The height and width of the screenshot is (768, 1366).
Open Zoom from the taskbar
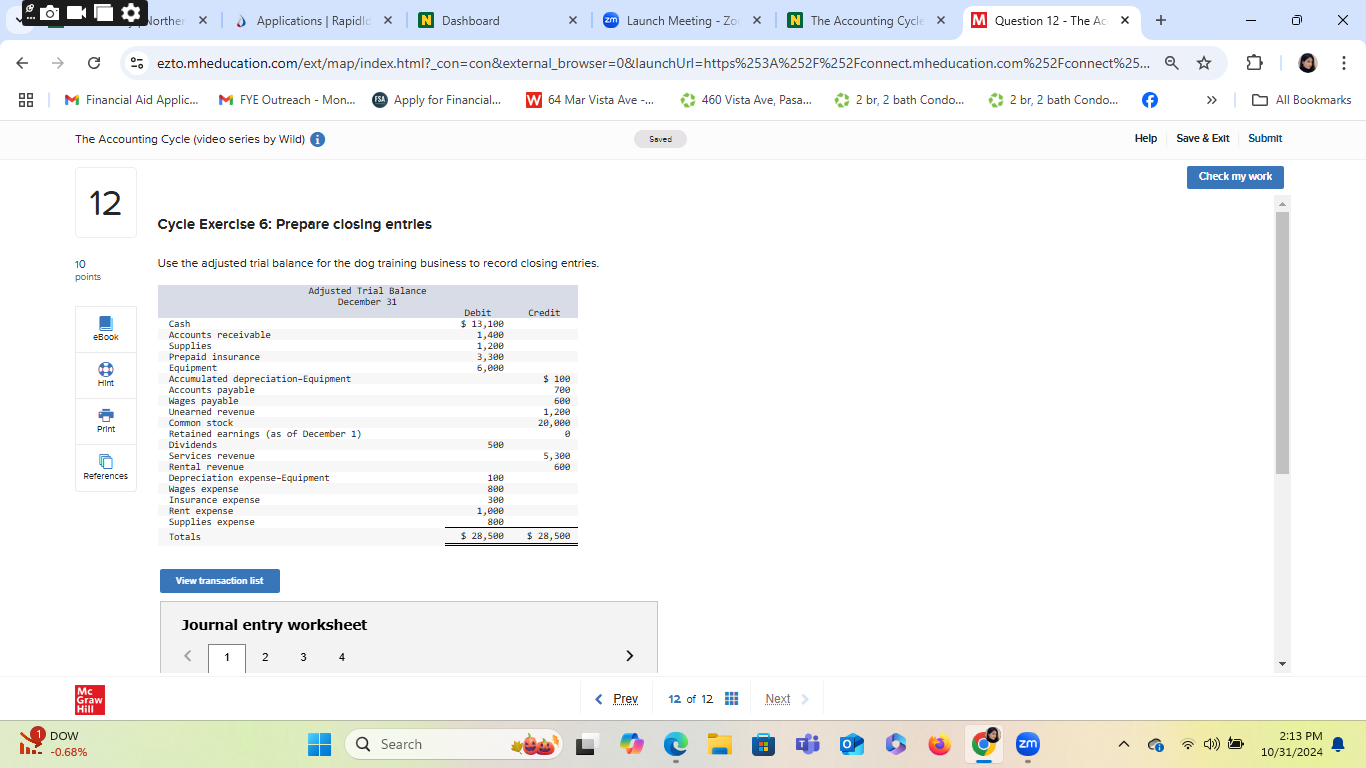click(x=1027, y=744)
